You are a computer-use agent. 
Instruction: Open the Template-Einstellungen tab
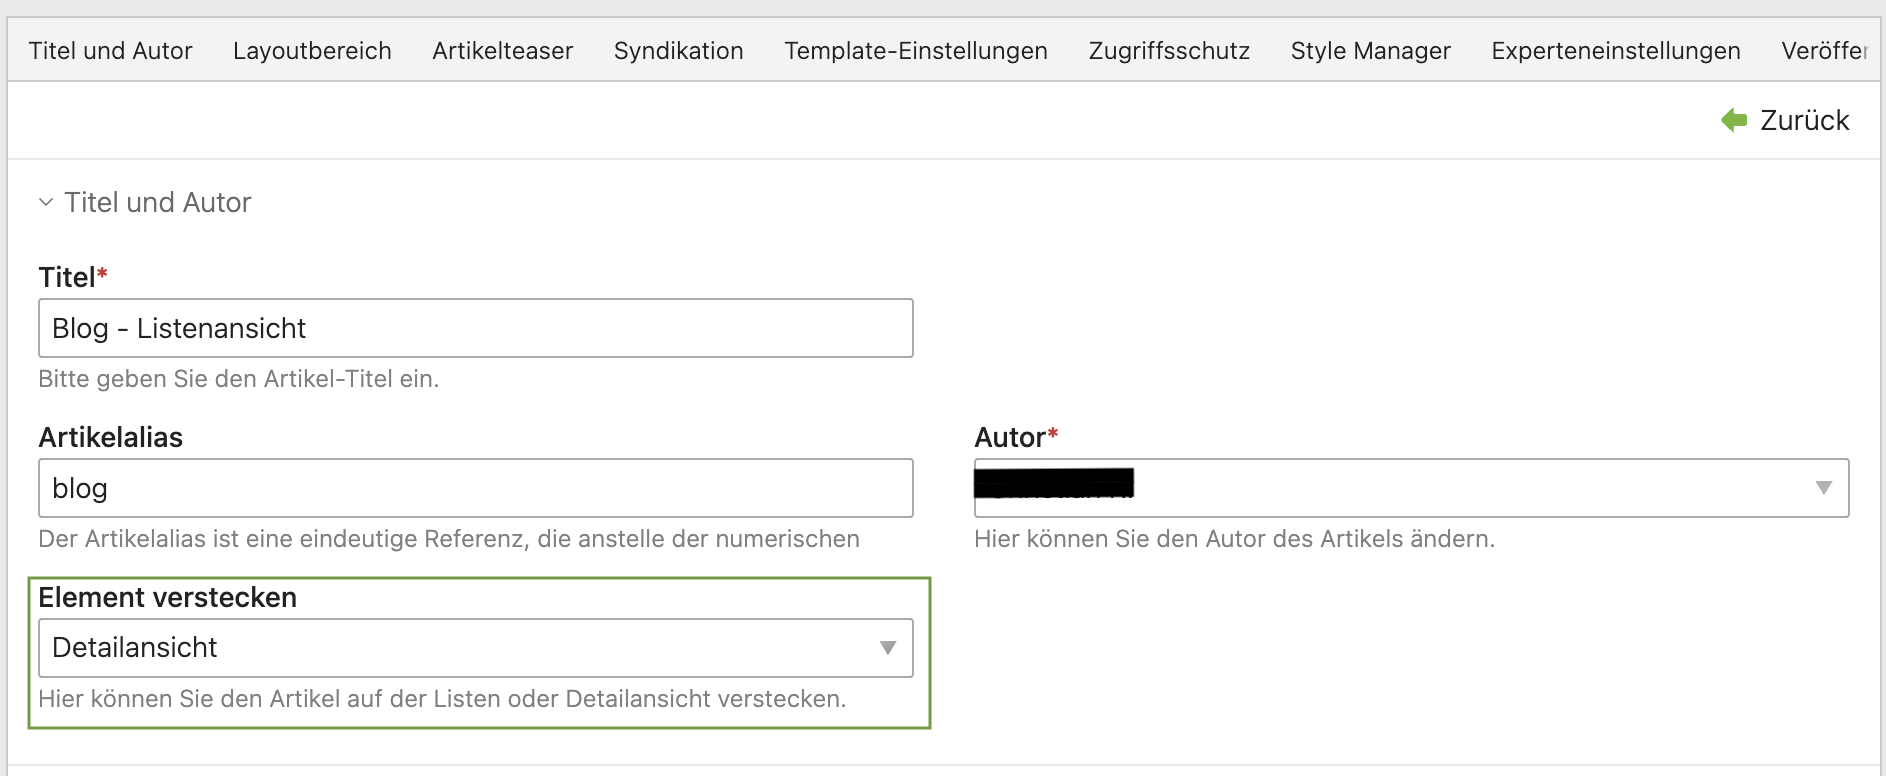tap(915, 51)
